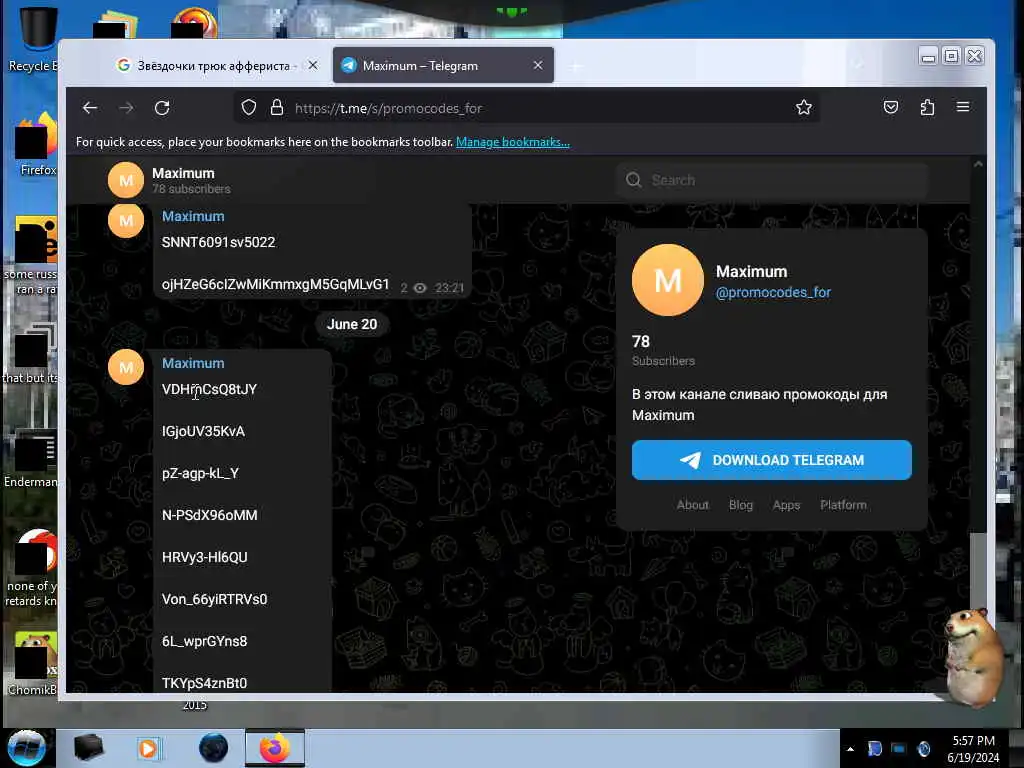The height and width of the screenshot is (768, 1024).
Task: Click the taskbar clock showing 5:57 PM
Action: click(x=973, y=749)
